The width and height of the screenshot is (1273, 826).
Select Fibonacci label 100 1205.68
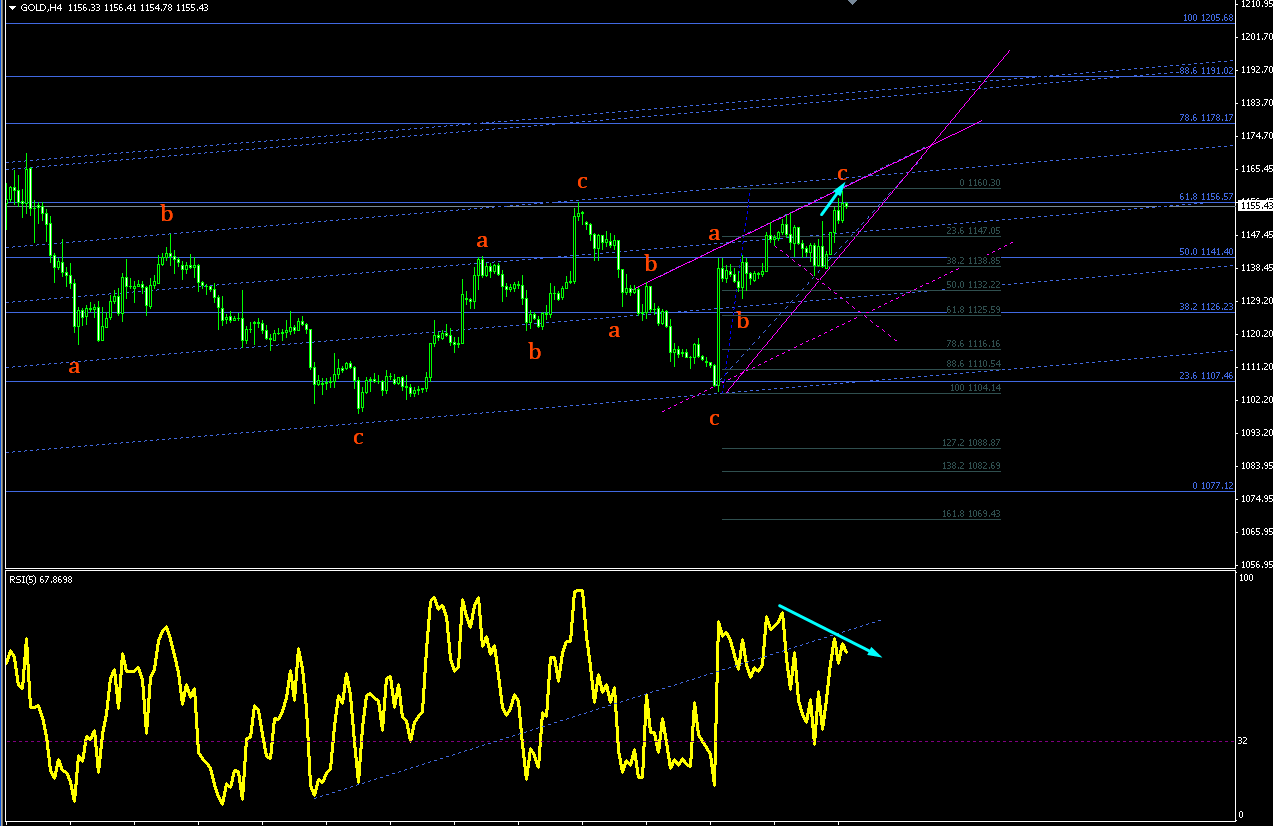point(1208,18)
